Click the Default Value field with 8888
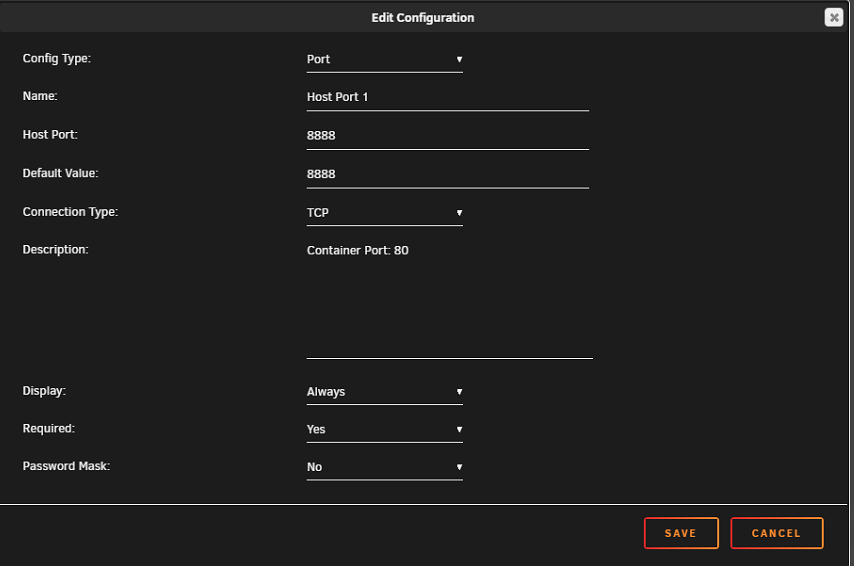 coord(448,175)
